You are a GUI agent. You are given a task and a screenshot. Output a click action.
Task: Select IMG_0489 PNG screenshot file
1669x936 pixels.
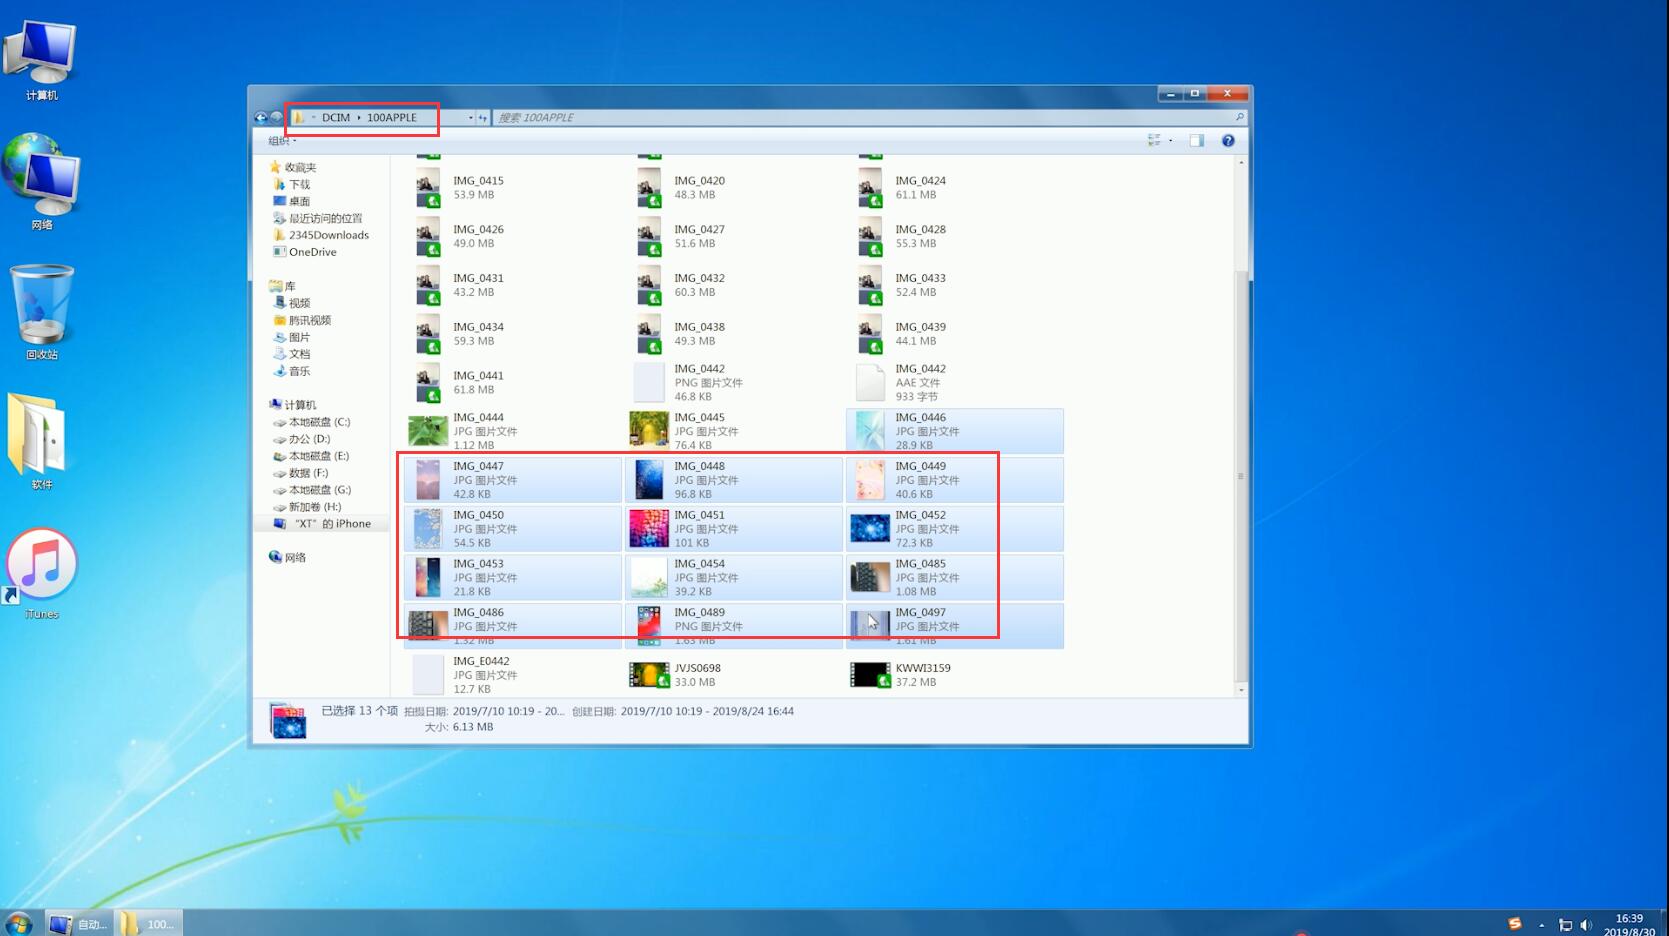point(734,626)
